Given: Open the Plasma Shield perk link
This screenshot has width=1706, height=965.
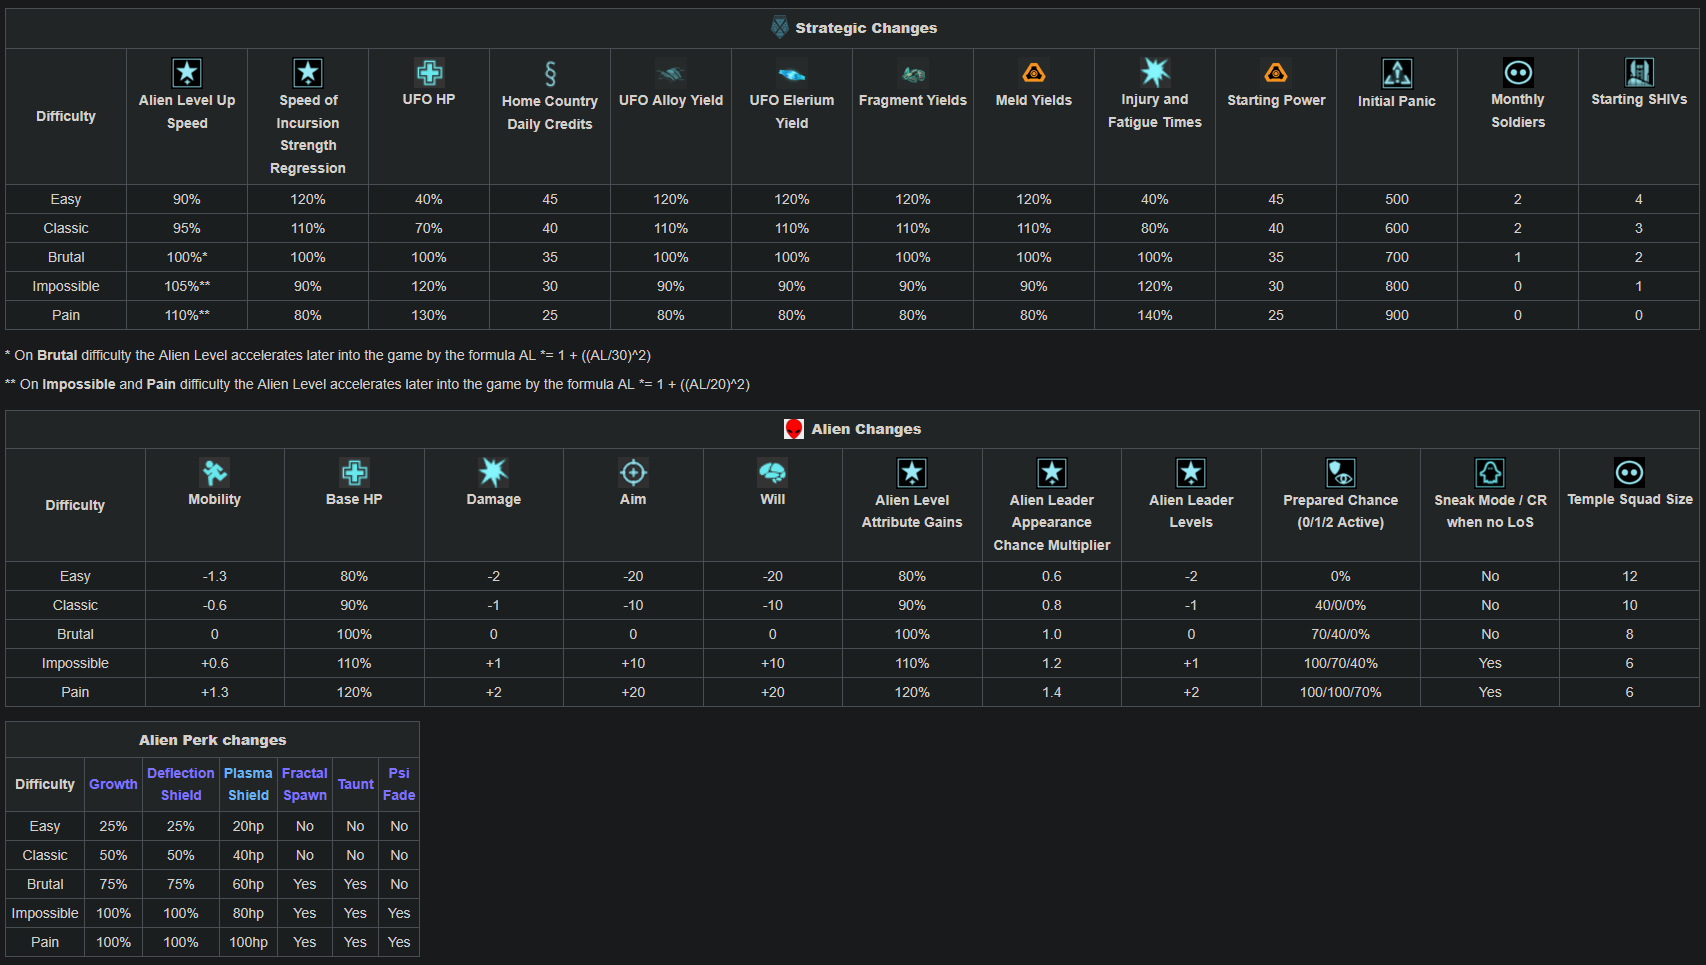Looking at the screenshot, I should (x=248, y=784).
